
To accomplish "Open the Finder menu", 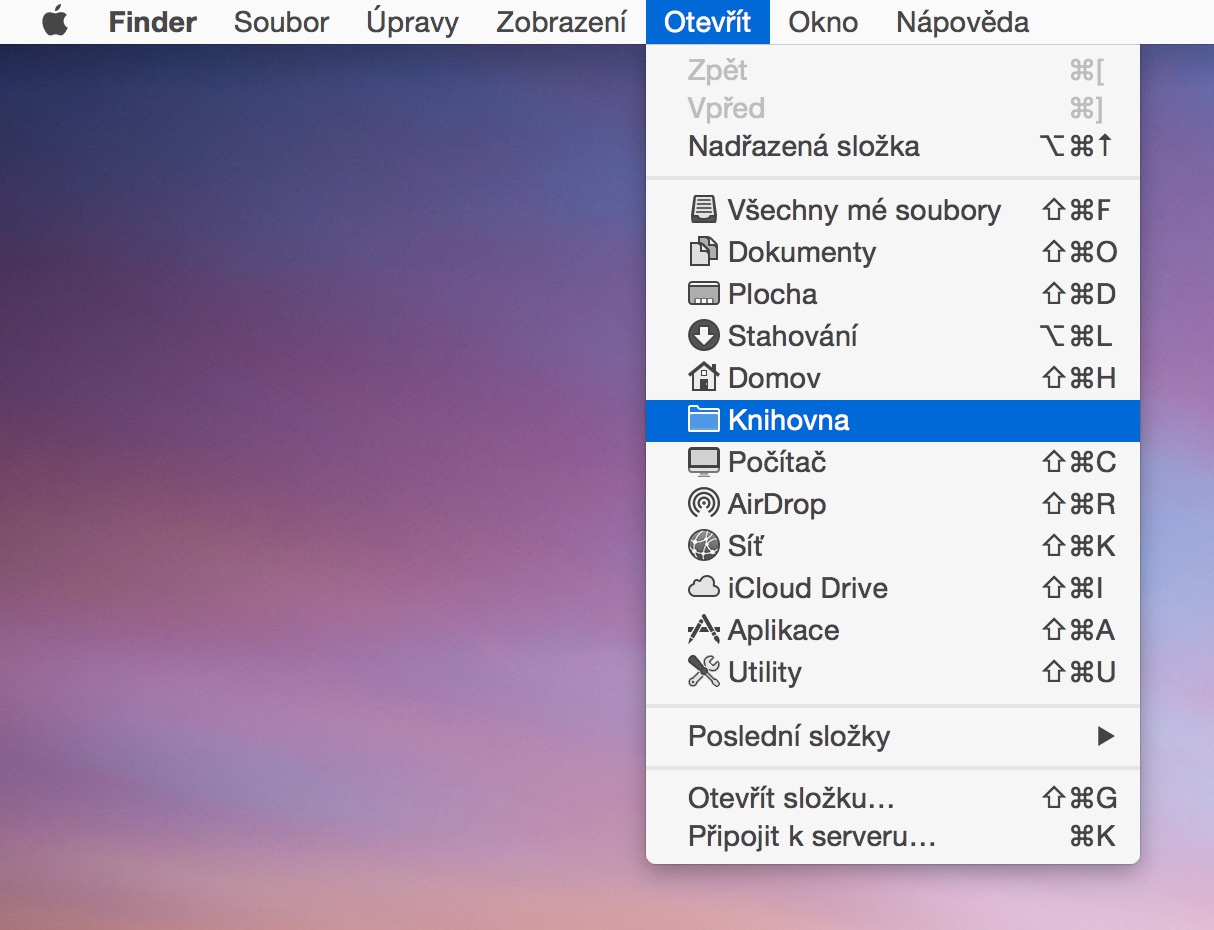I will [153, 22].
